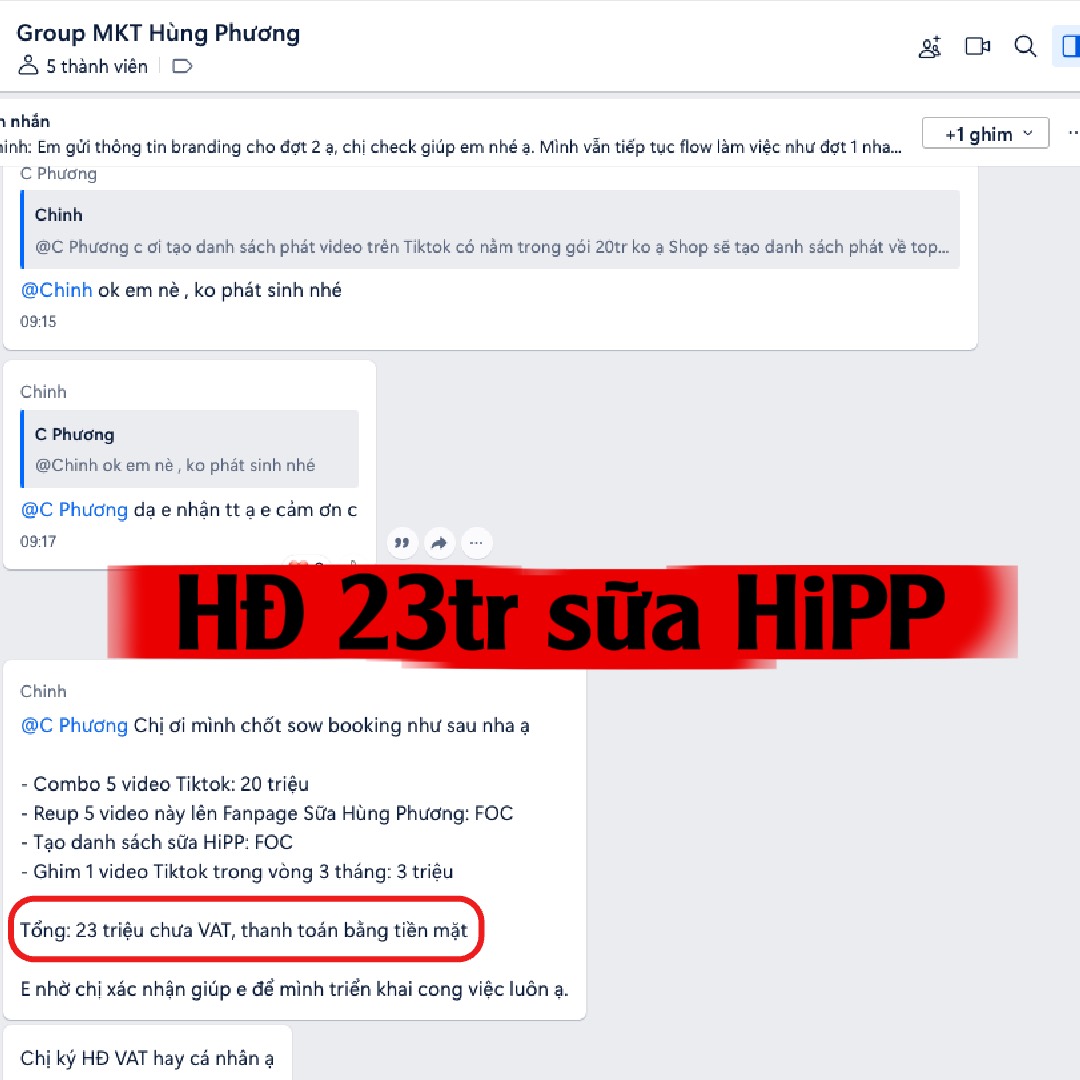The width and height of the screenshot is (1080, 1080).
Task: Click the quote reply icon on Chinh's message
Action: (402, 543)
